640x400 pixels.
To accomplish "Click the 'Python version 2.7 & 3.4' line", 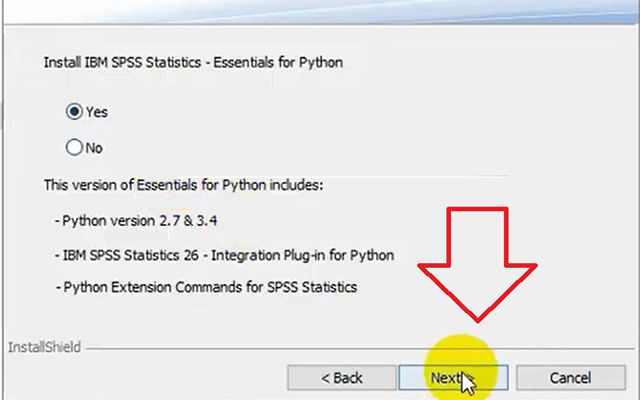I will [136, 221].
